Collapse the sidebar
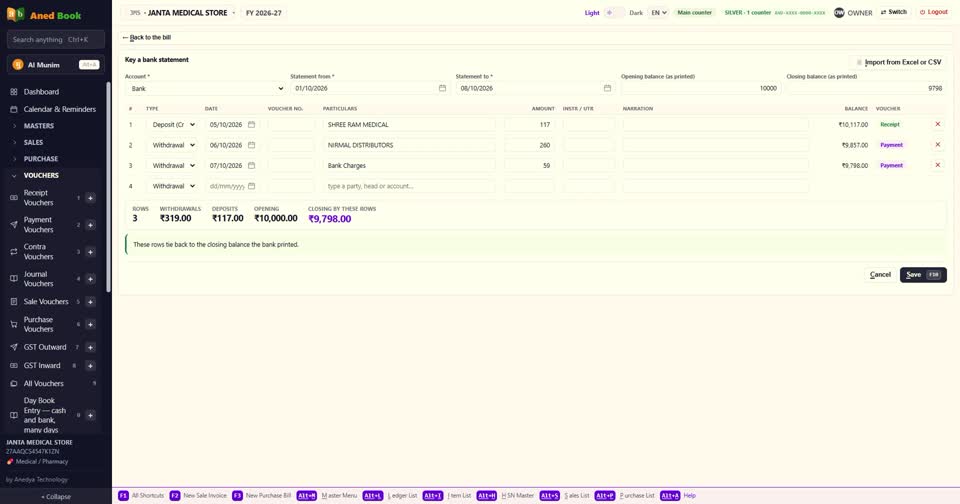The image size is (960, 504). pos(56,497)
